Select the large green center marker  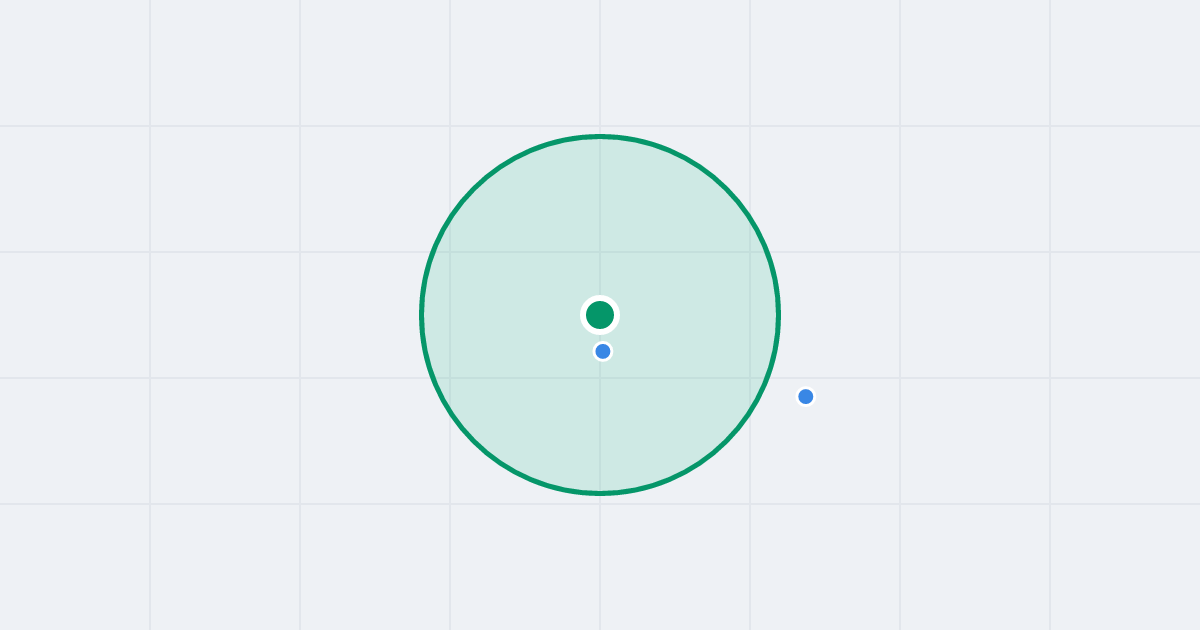click(x=600, y=315)
